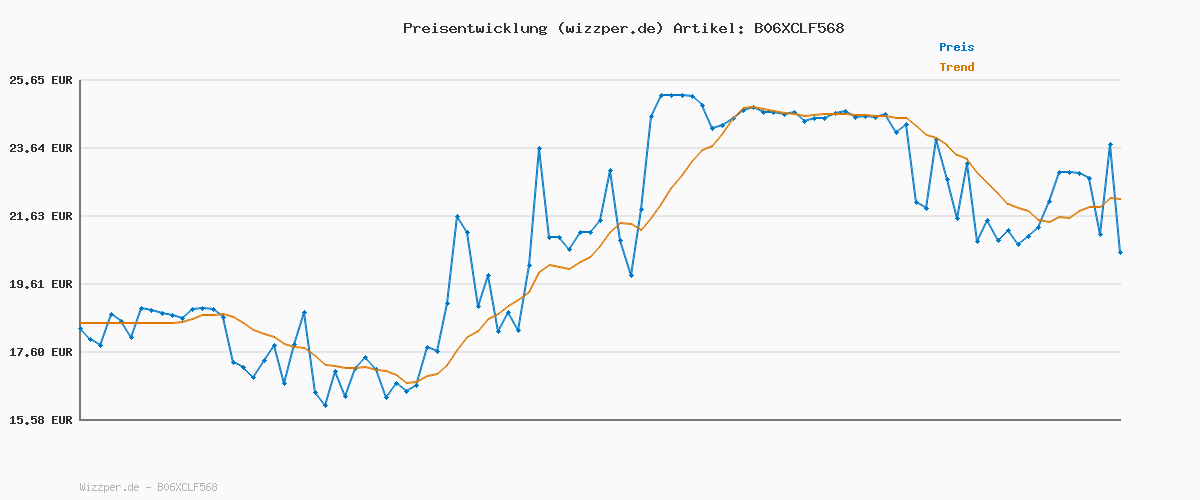Screen dimensions: 1200x500
Task: Select the first price data point
Action: coord(80,328)
